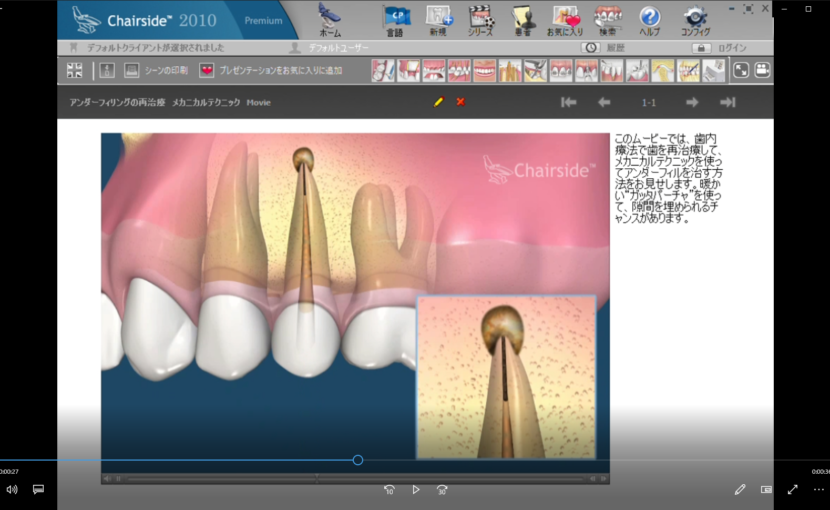This screenshot has width=830, height=510.
Task: Click the Japanese description paragraph
Action: (x=668, y=178)
